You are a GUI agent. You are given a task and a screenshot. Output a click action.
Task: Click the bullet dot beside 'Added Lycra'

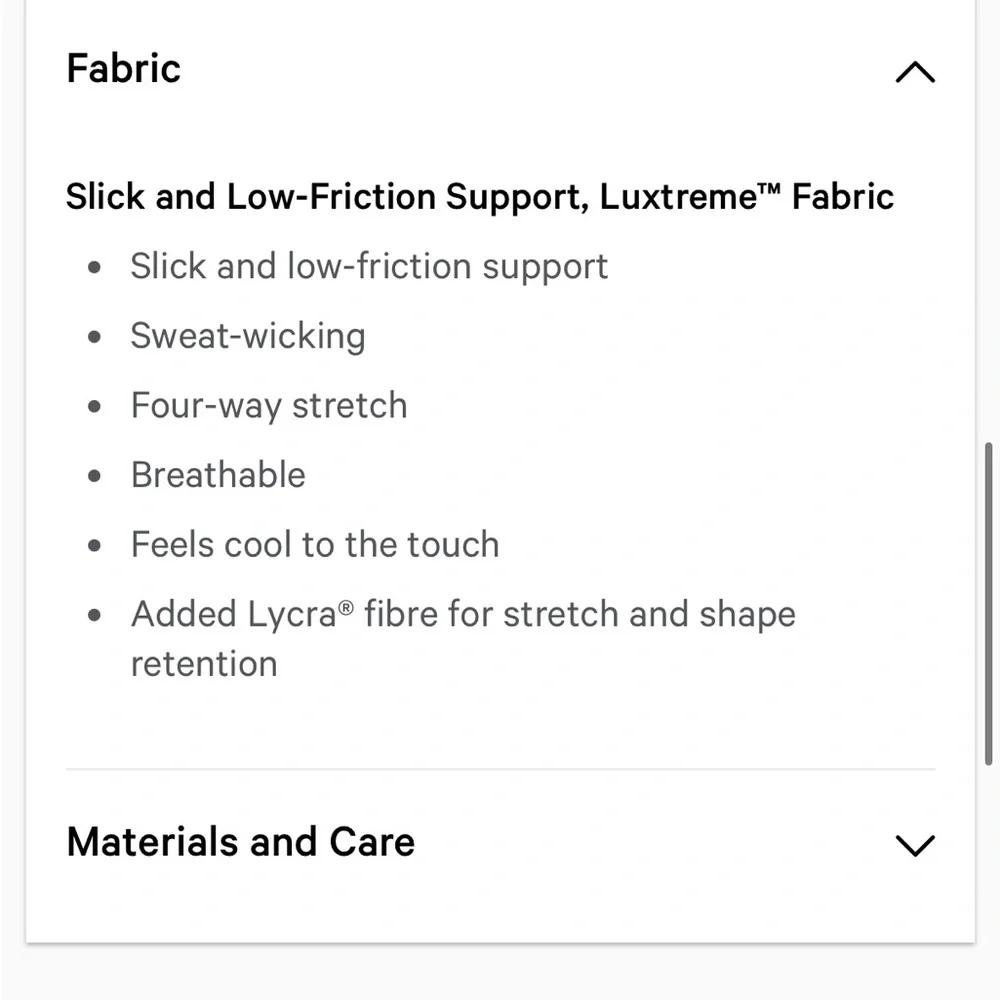click(x=95, y=615)
